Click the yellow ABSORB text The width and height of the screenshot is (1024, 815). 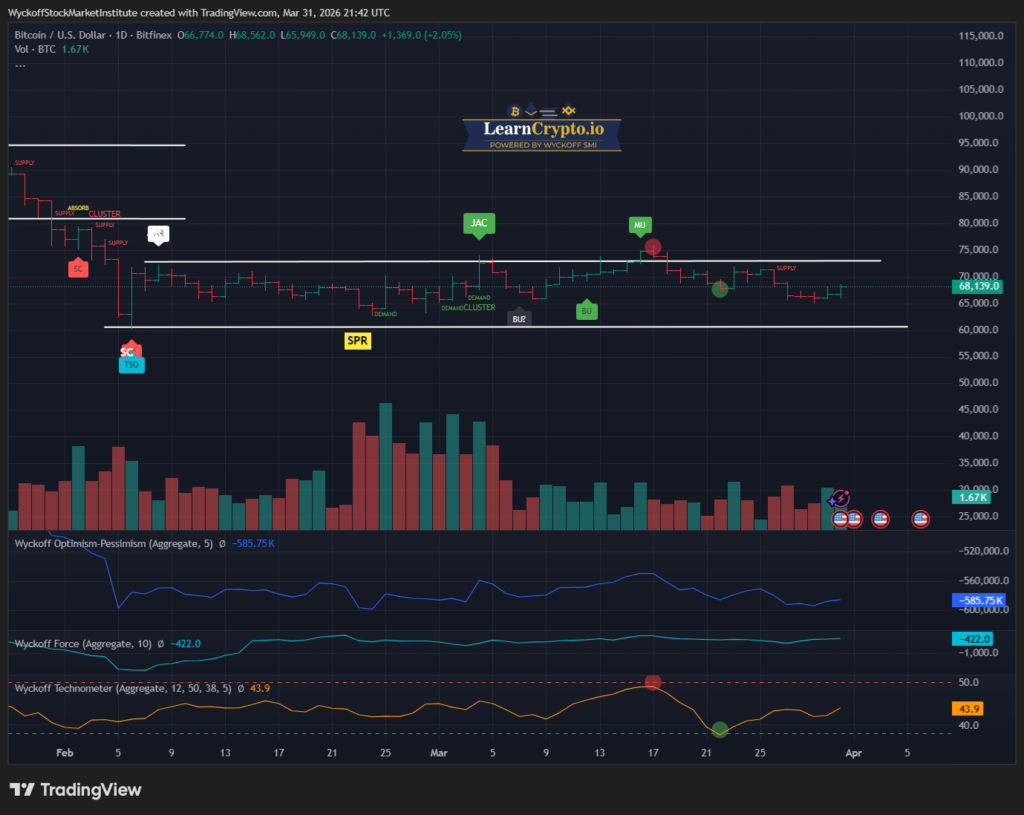pos(78,208)
